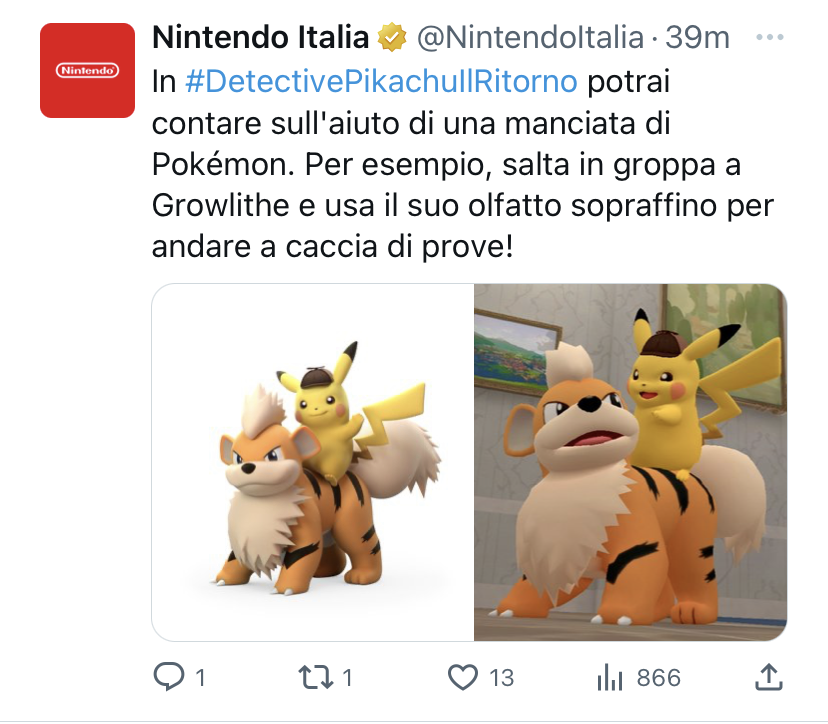Click the reply speech bubble icon

coord(168,677)
